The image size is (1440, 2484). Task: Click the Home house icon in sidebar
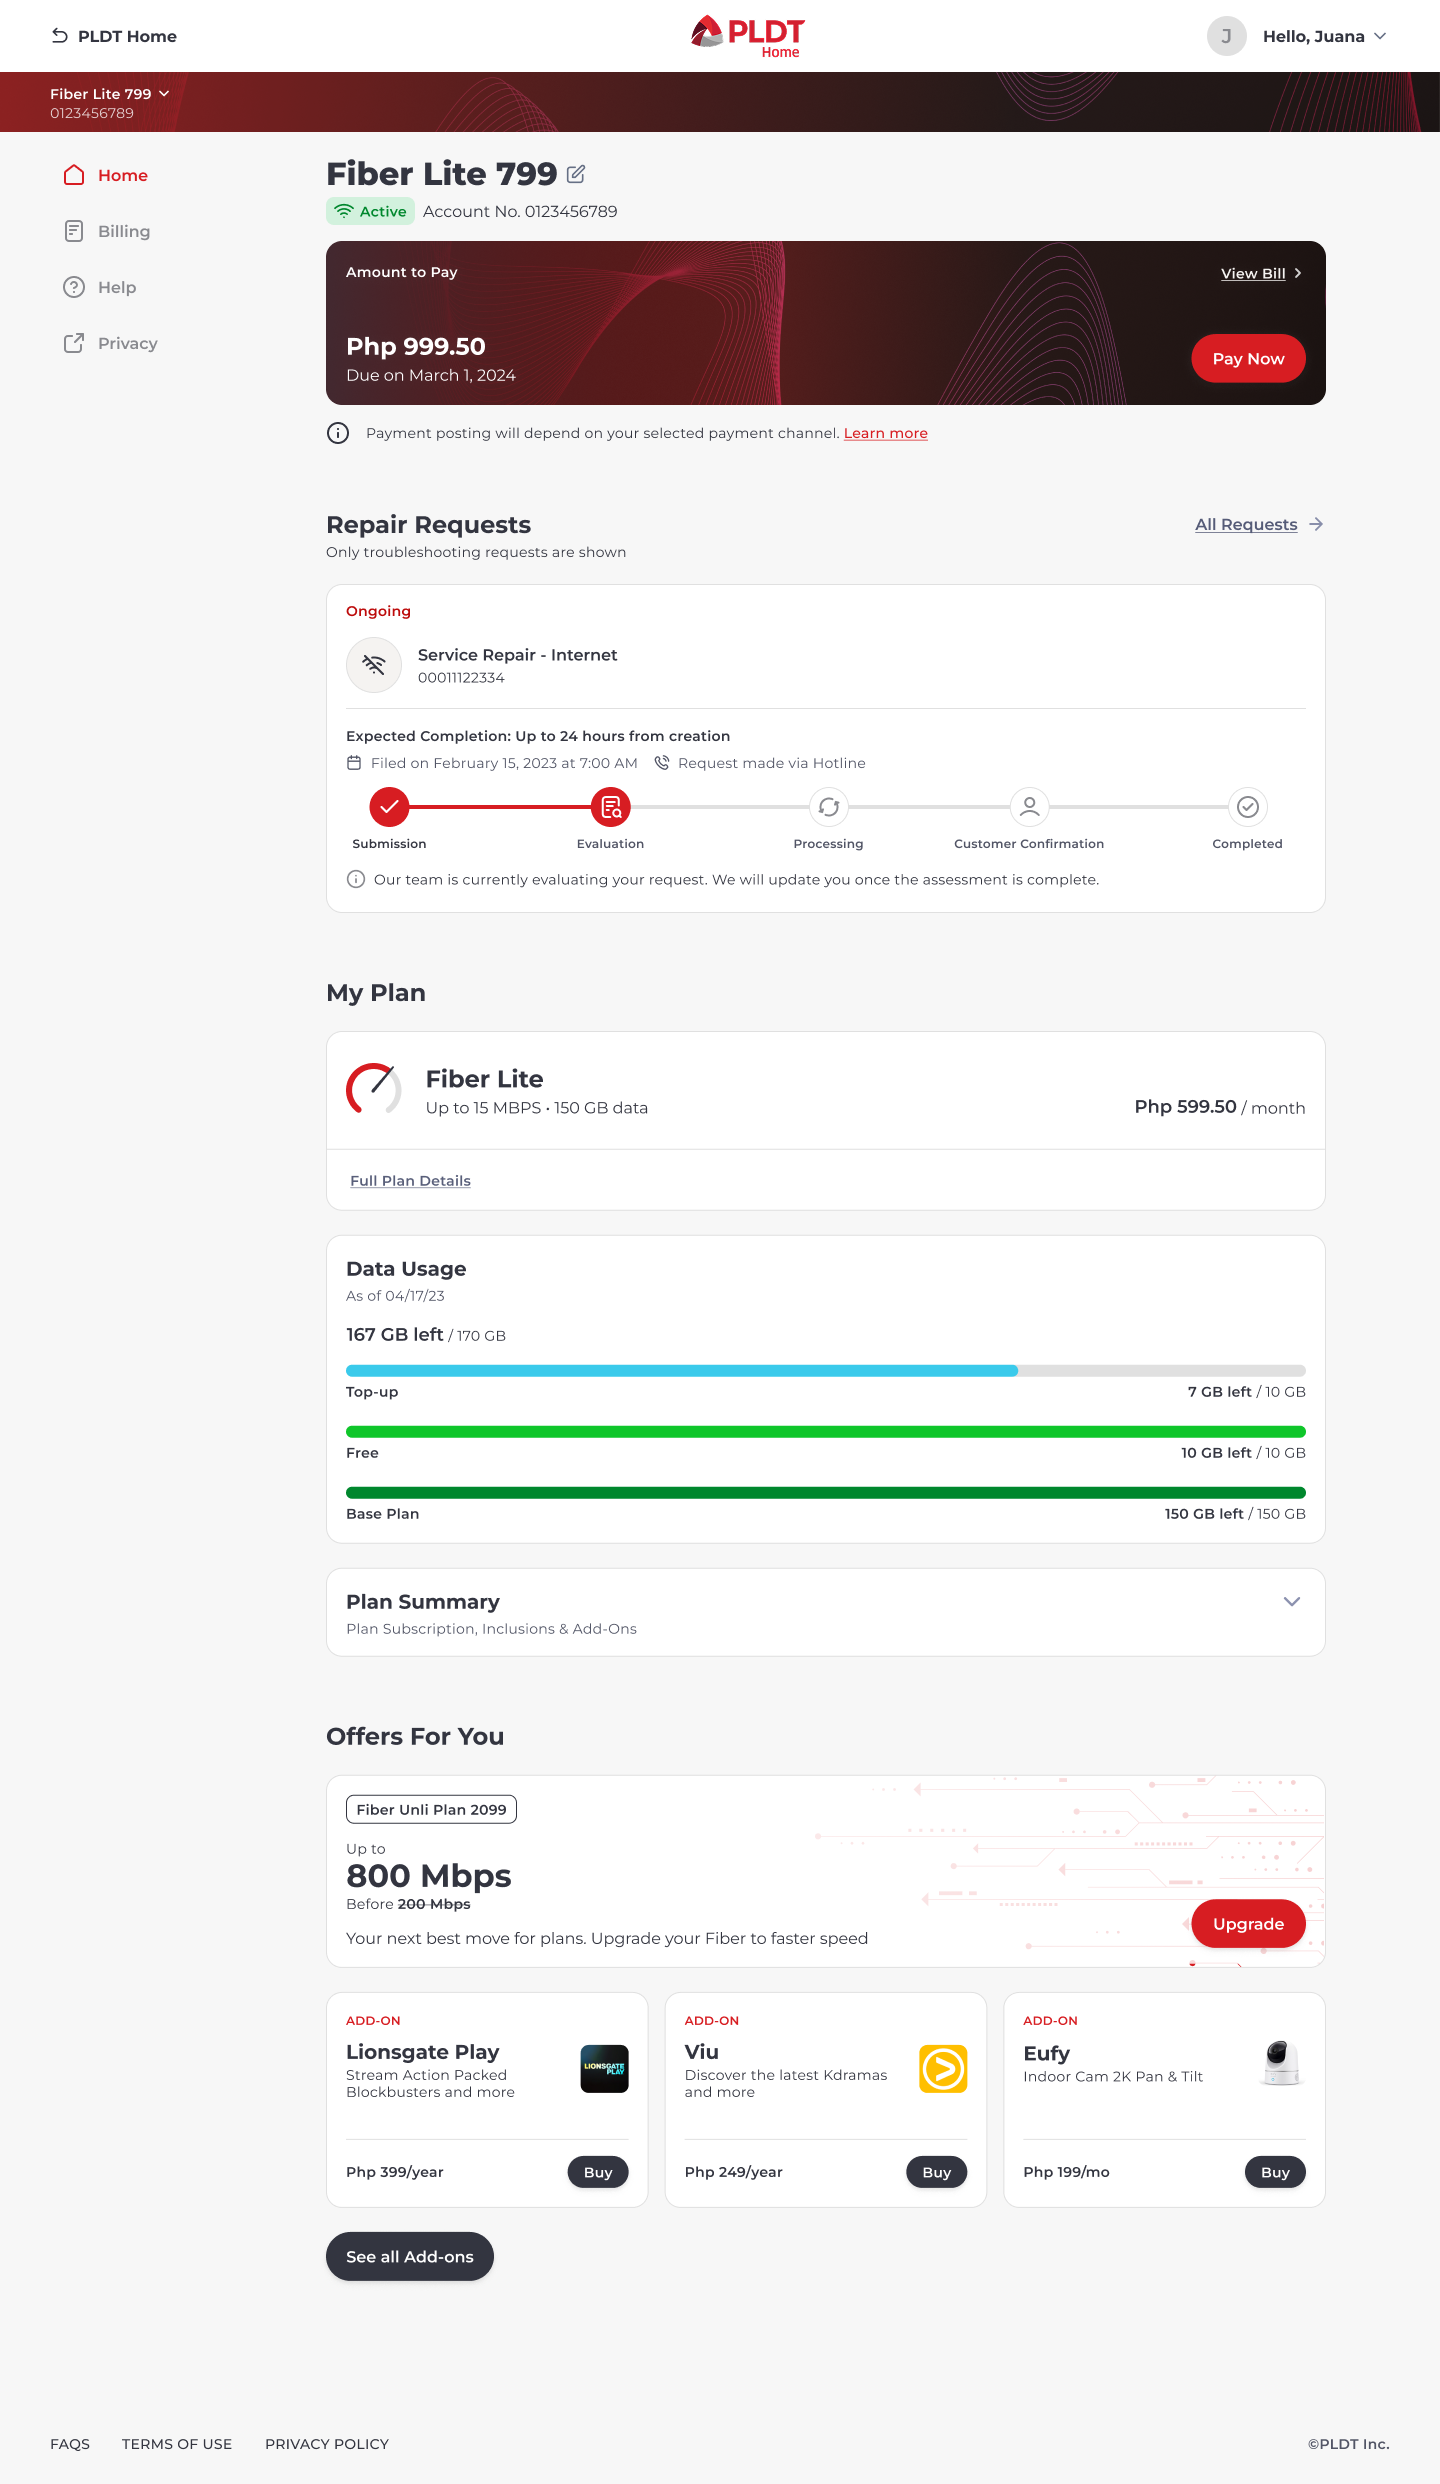(74, 175)
